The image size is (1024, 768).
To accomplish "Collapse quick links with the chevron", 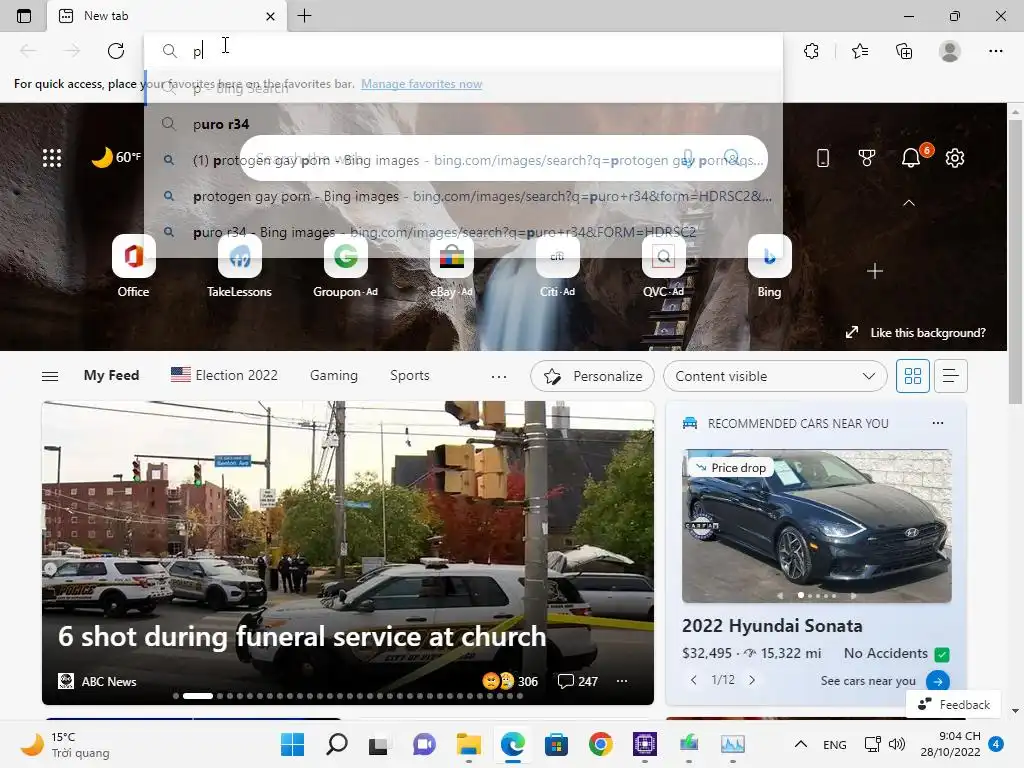I will [x=908, y=203].
